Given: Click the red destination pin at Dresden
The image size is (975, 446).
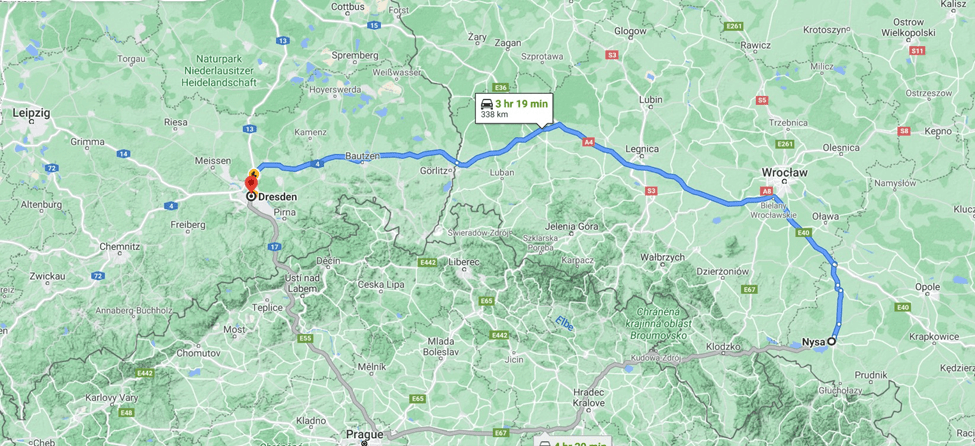Looking at the screenshot, I should [x=251, y=184].
